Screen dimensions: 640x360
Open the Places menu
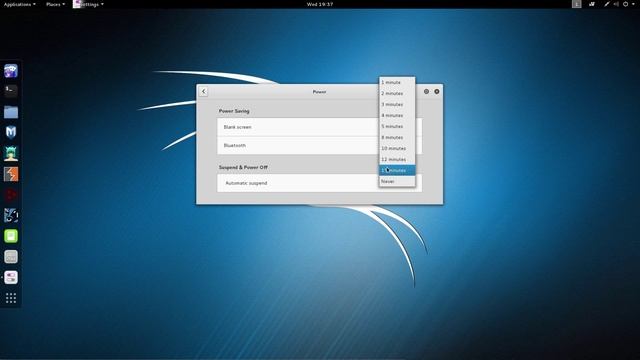click(x=55, y=4)
